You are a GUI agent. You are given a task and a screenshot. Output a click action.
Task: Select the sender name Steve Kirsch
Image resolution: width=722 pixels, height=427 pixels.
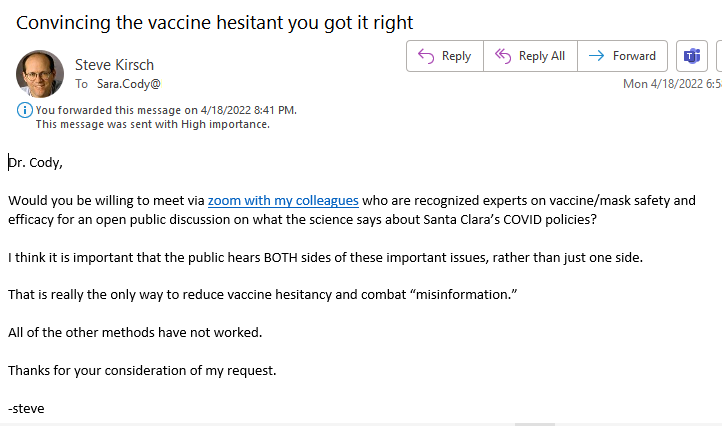[114, 65]
